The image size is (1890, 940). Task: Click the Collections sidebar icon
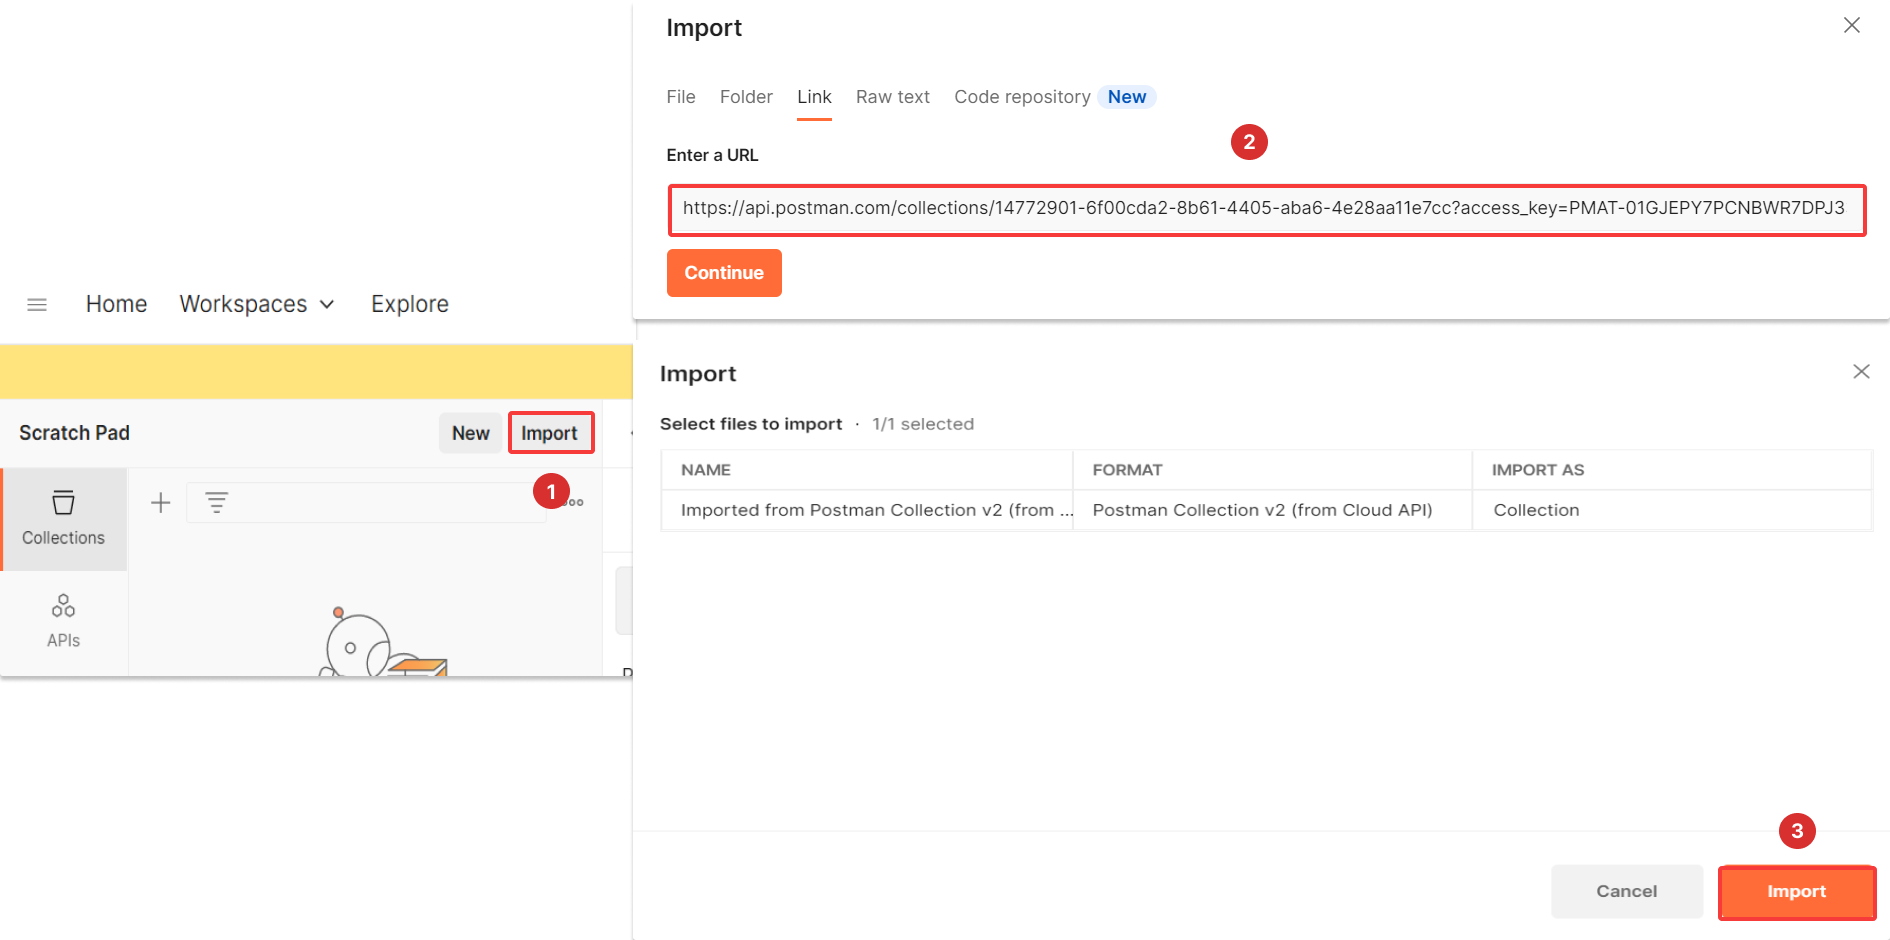(x=64, y=518)
